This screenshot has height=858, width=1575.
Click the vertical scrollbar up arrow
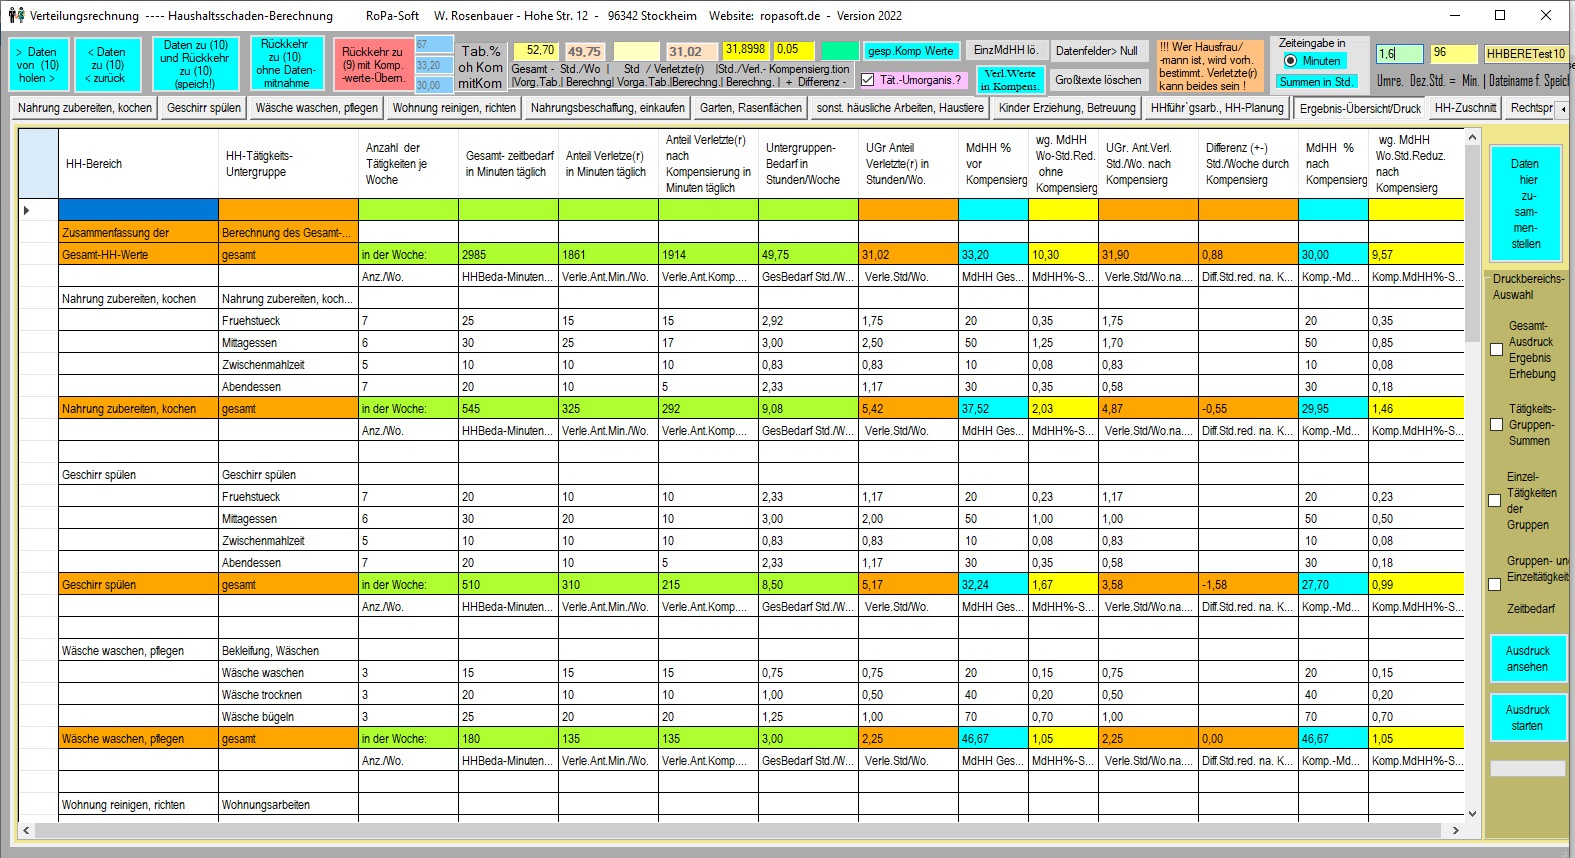(x=1471, y=138)
